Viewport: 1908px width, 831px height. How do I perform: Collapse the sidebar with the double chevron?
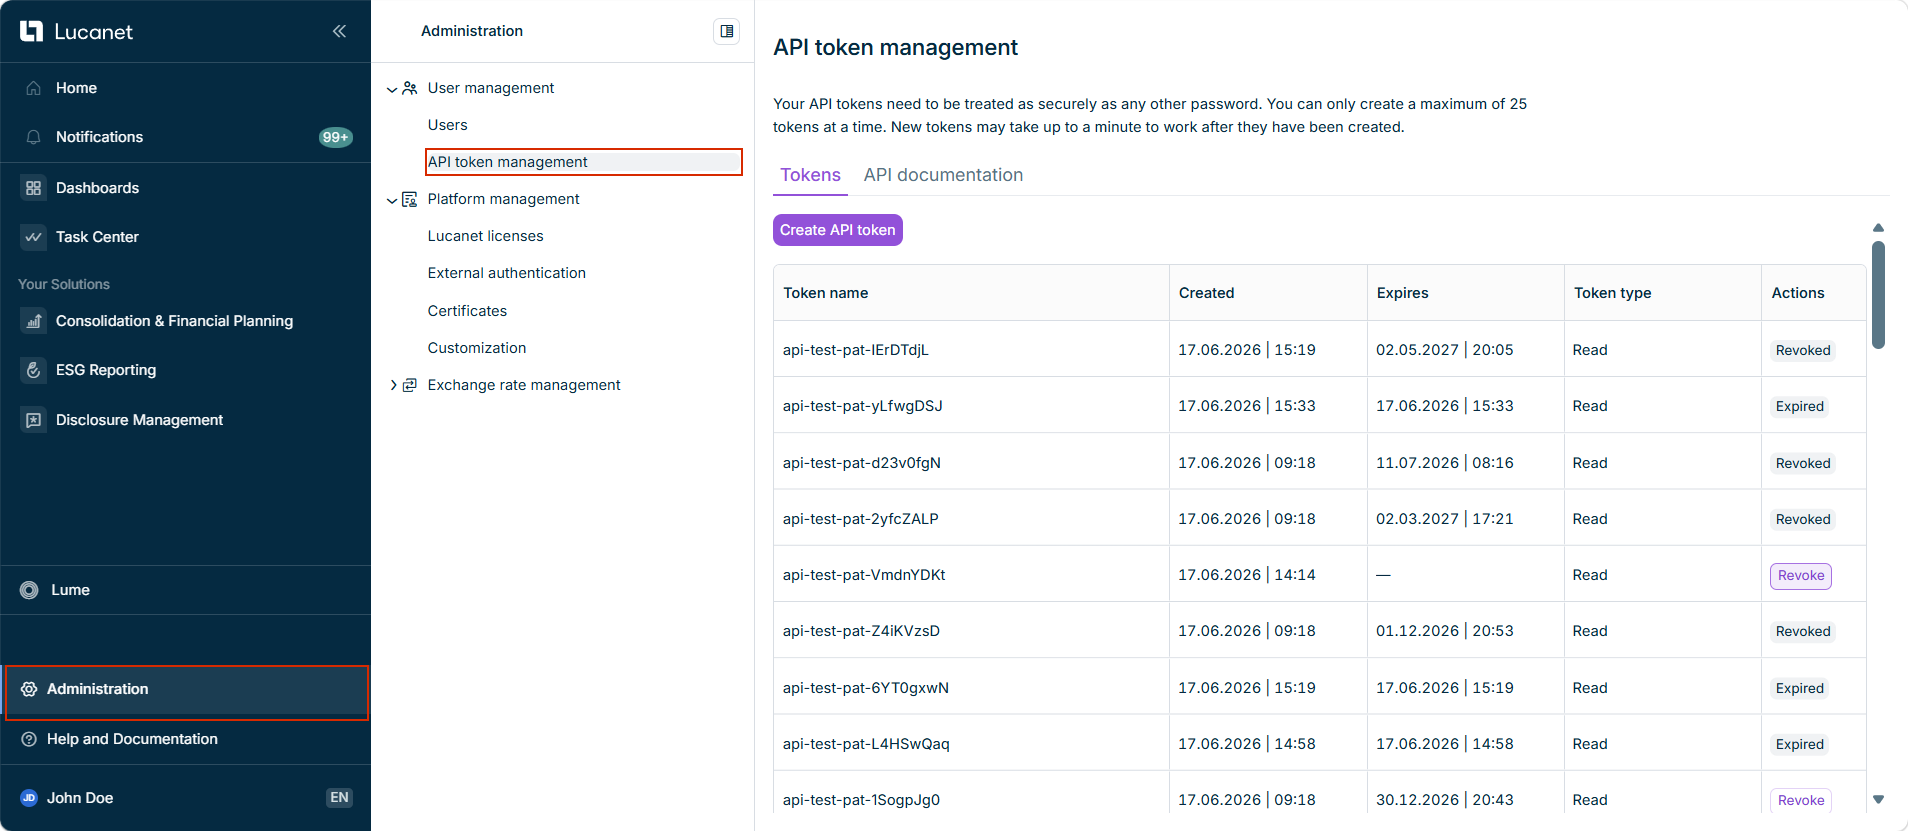(339, 31)
